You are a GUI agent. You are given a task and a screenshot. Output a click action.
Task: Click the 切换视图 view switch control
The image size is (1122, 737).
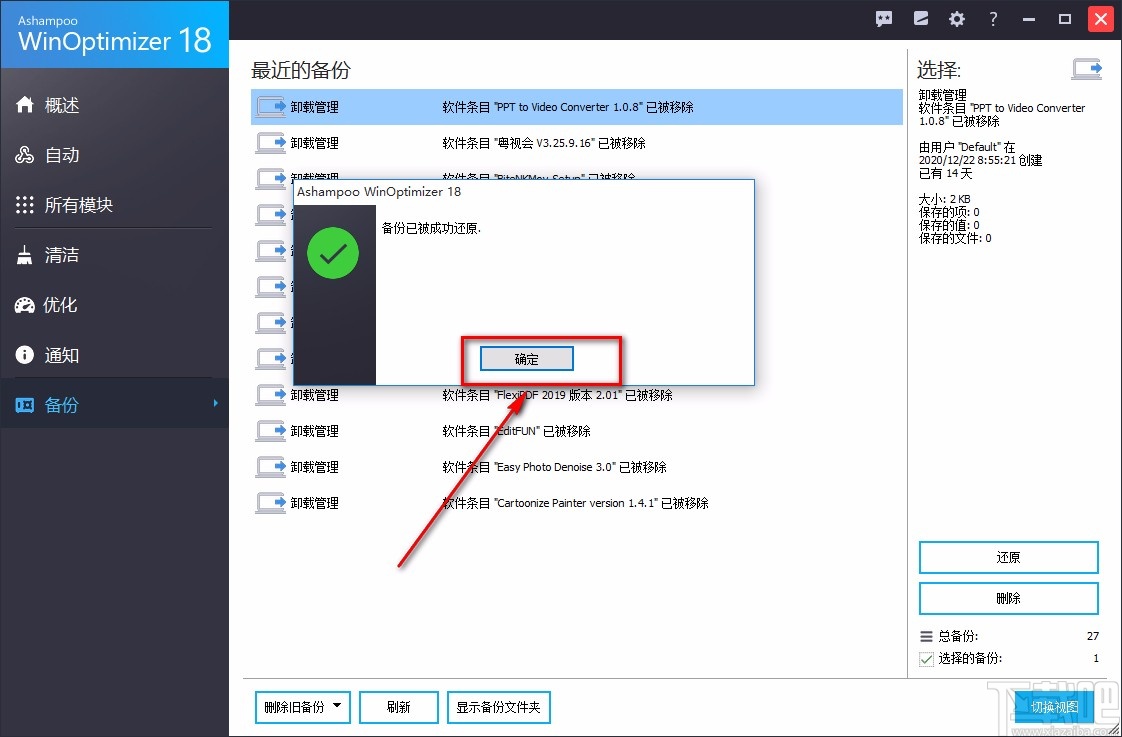[1056, 707]
